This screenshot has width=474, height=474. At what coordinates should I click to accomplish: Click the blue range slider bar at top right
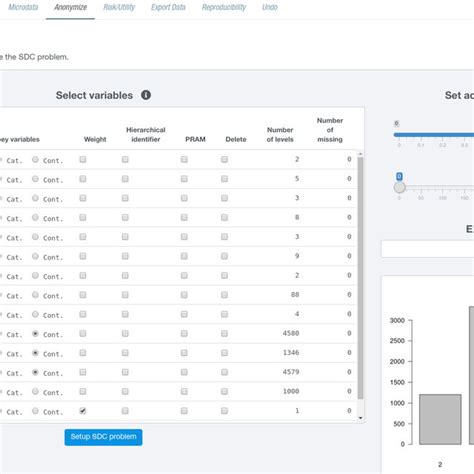click(434, 135)
